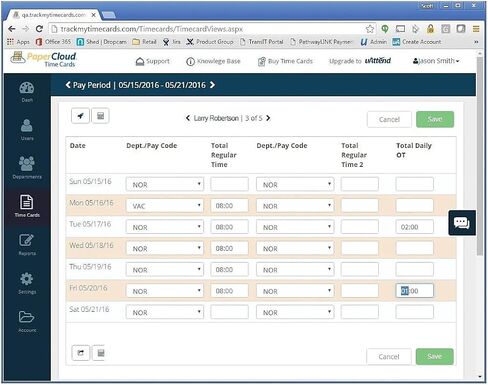Click the Wed 05/18/16 regular time 2 field
Viewport: 488px width, 385px height.
360,248
